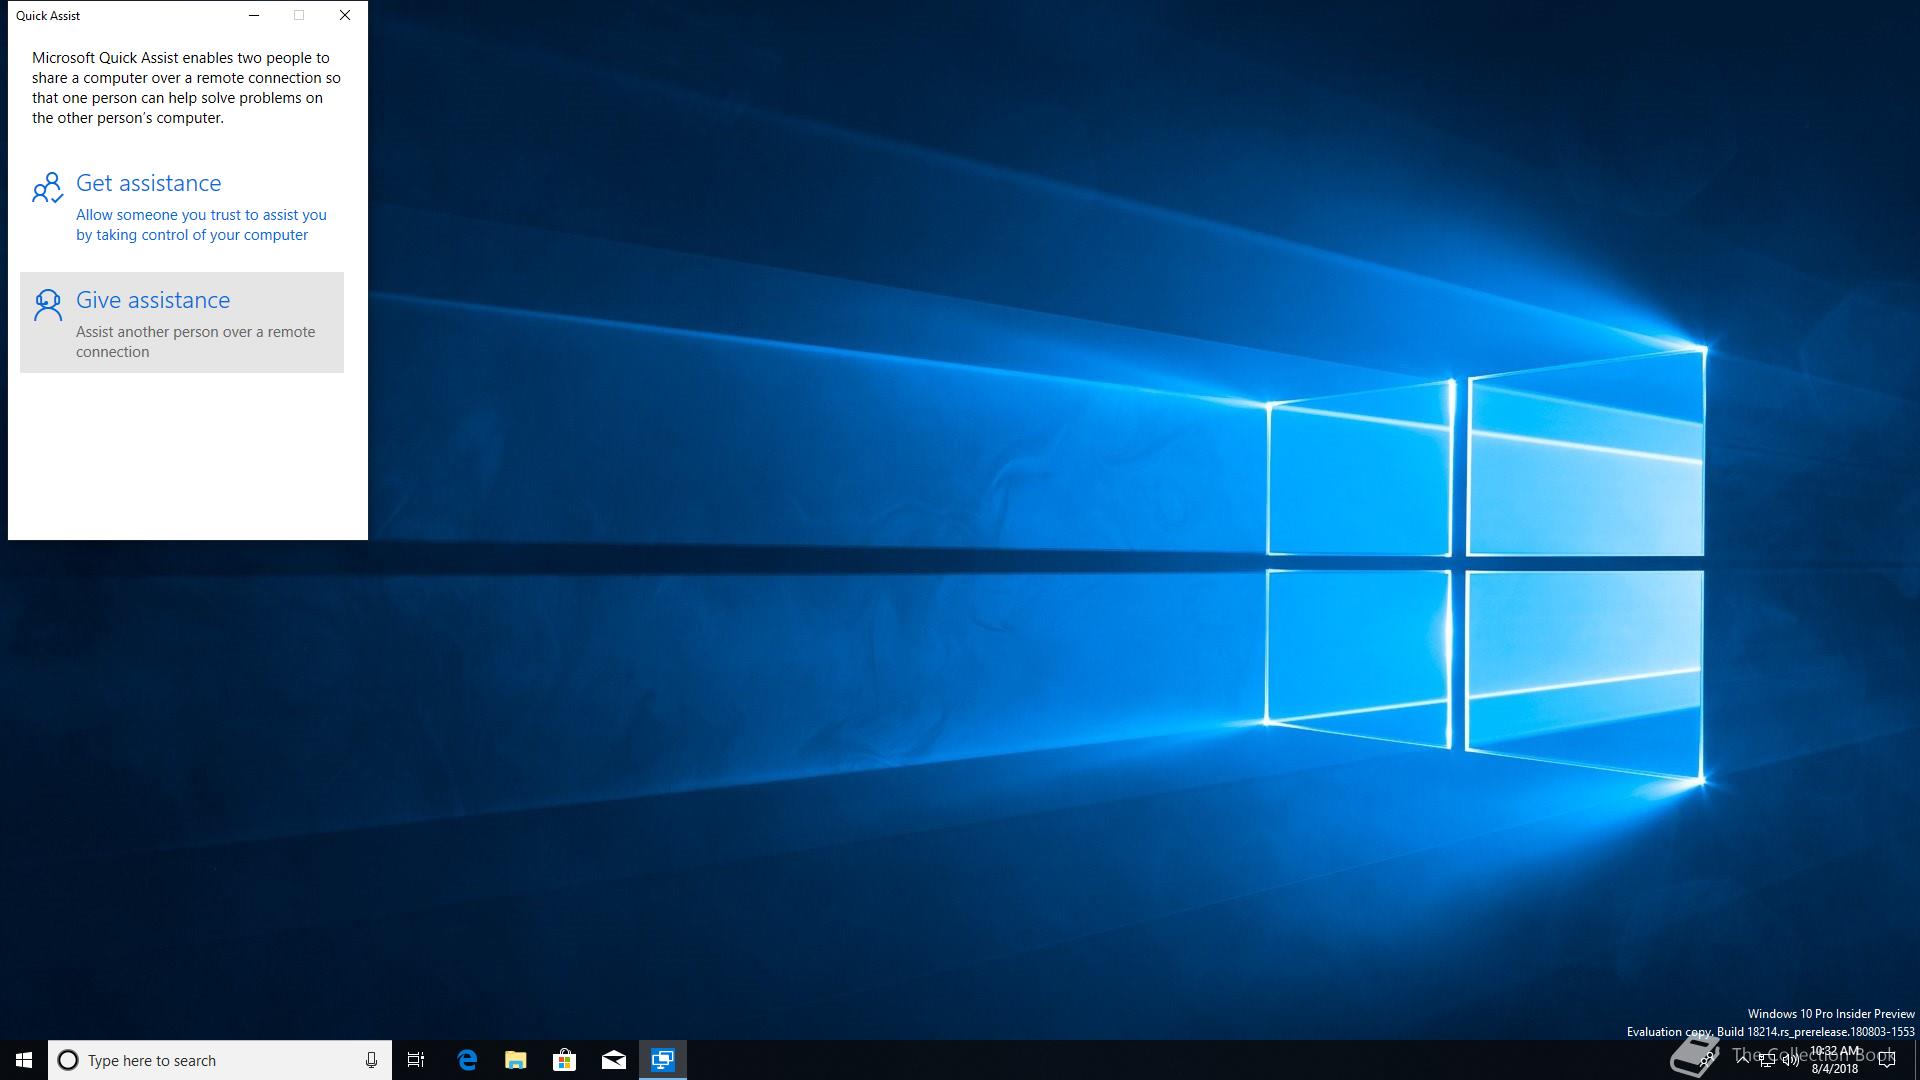The width and height of the screenshot is (1920, 1080).
Task: Open the Windows Start menu
Action: 24,1060
